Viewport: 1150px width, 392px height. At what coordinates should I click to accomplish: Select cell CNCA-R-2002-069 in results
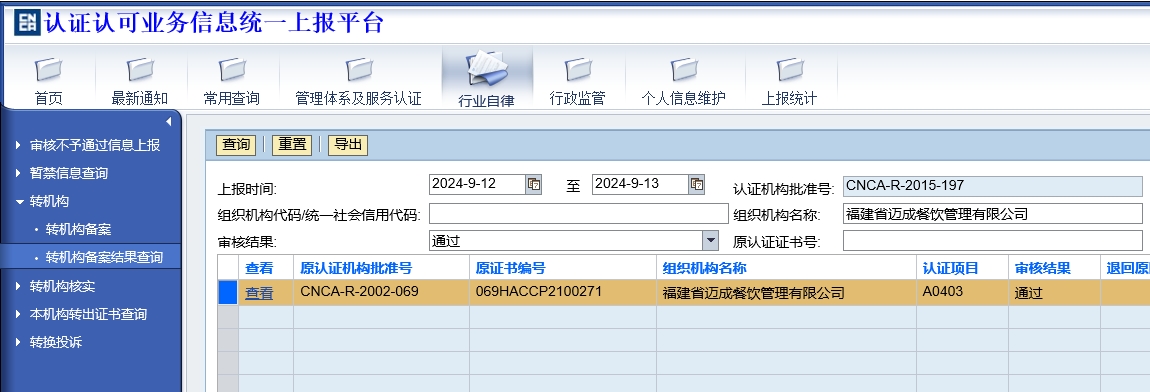point(381,292)
